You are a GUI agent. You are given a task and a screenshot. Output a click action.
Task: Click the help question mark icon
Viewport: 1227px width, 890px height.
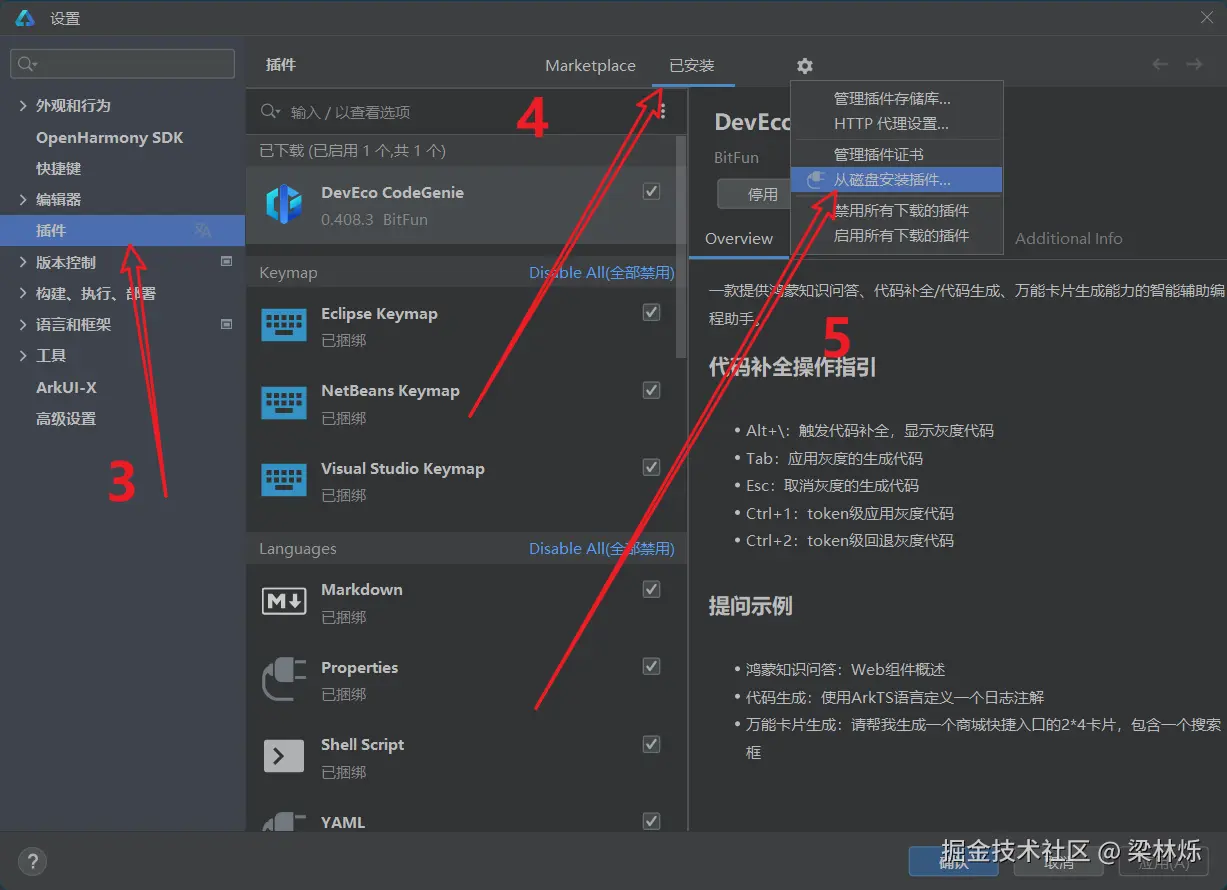pos(32,860)
